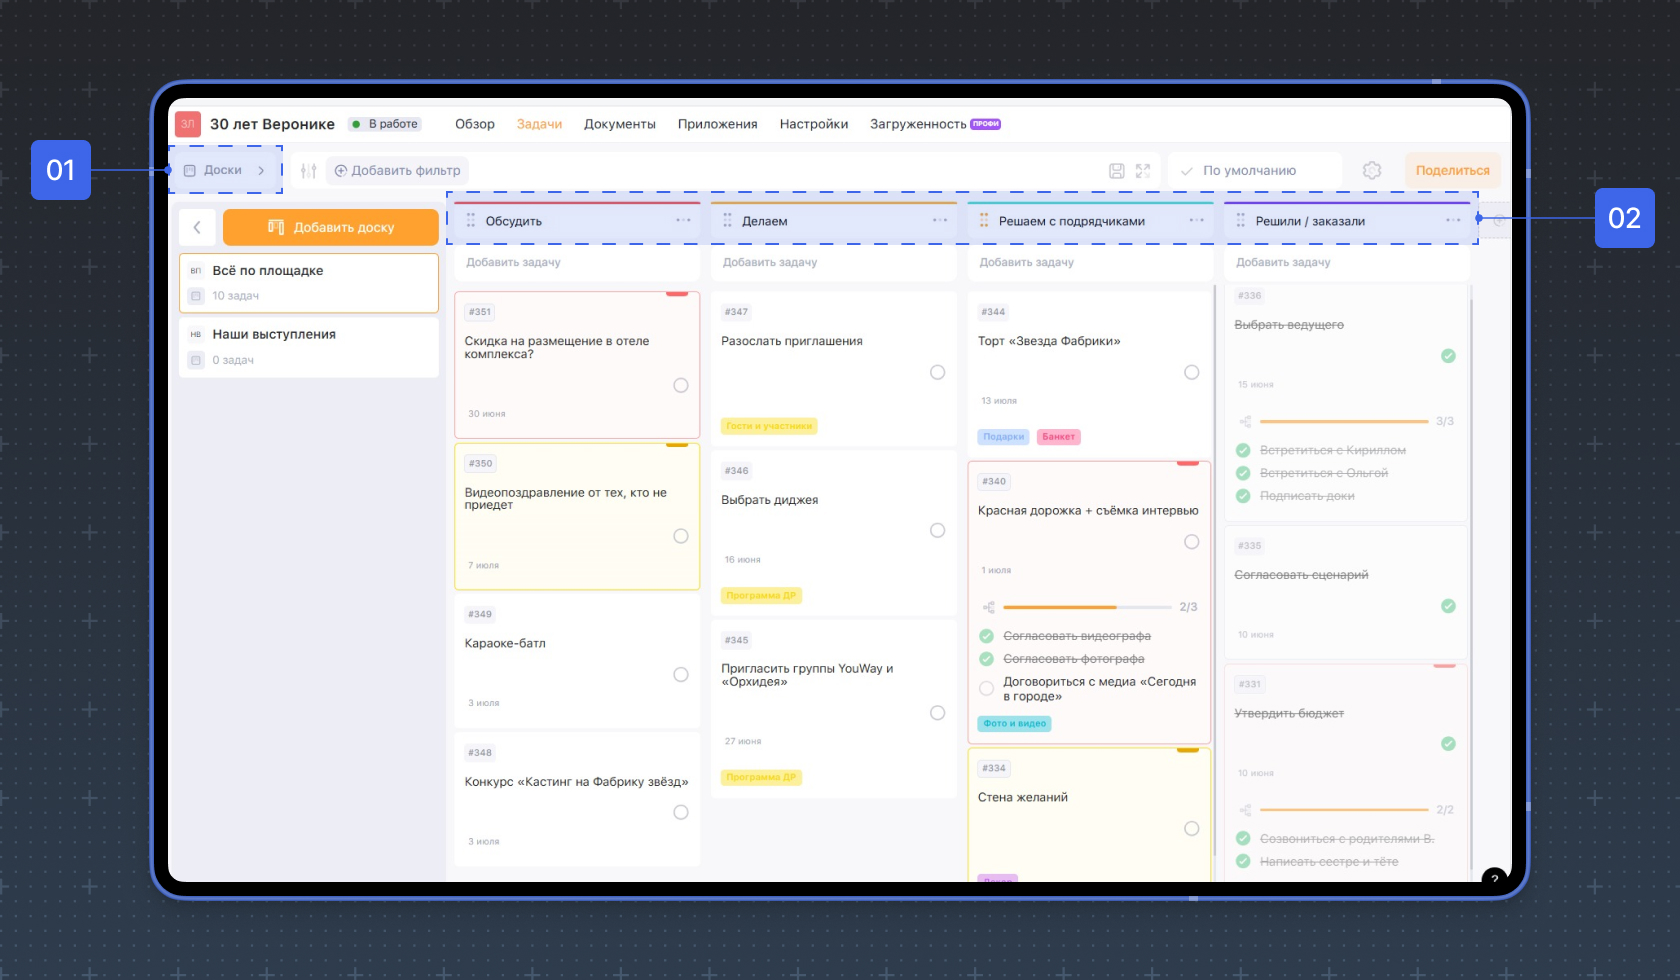This screenshot has height=980, width=1680.
Task: Open the В работе status dropdown
Action: point(386,124)
